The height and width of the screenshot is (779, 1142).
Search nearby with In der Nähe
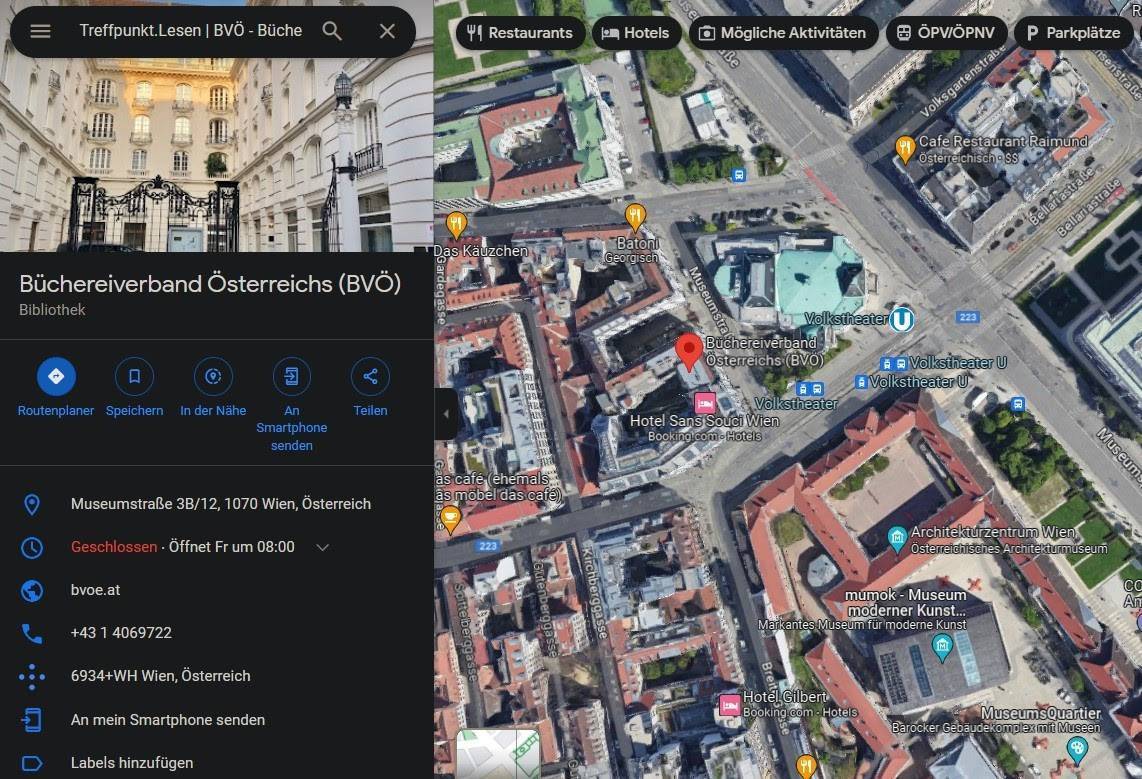click(213, 376)
